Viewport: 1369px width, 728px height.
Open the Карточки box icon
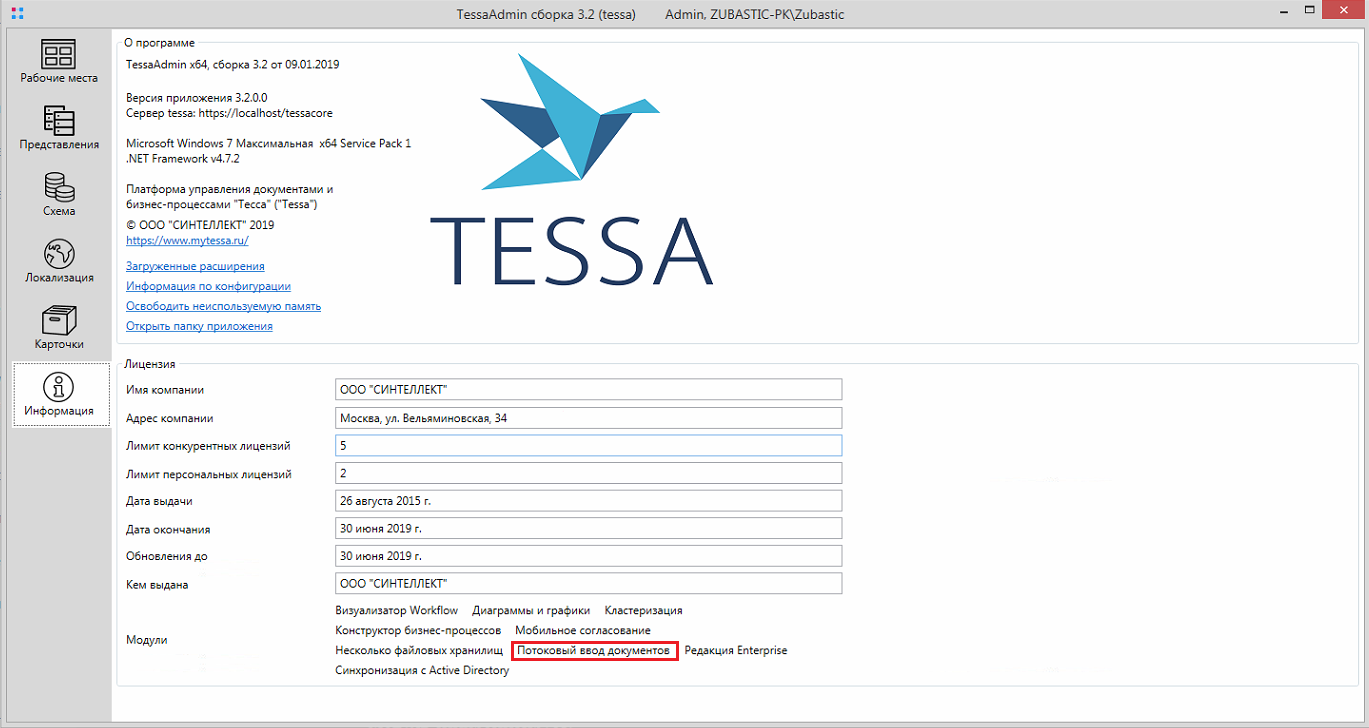[59, 320]
